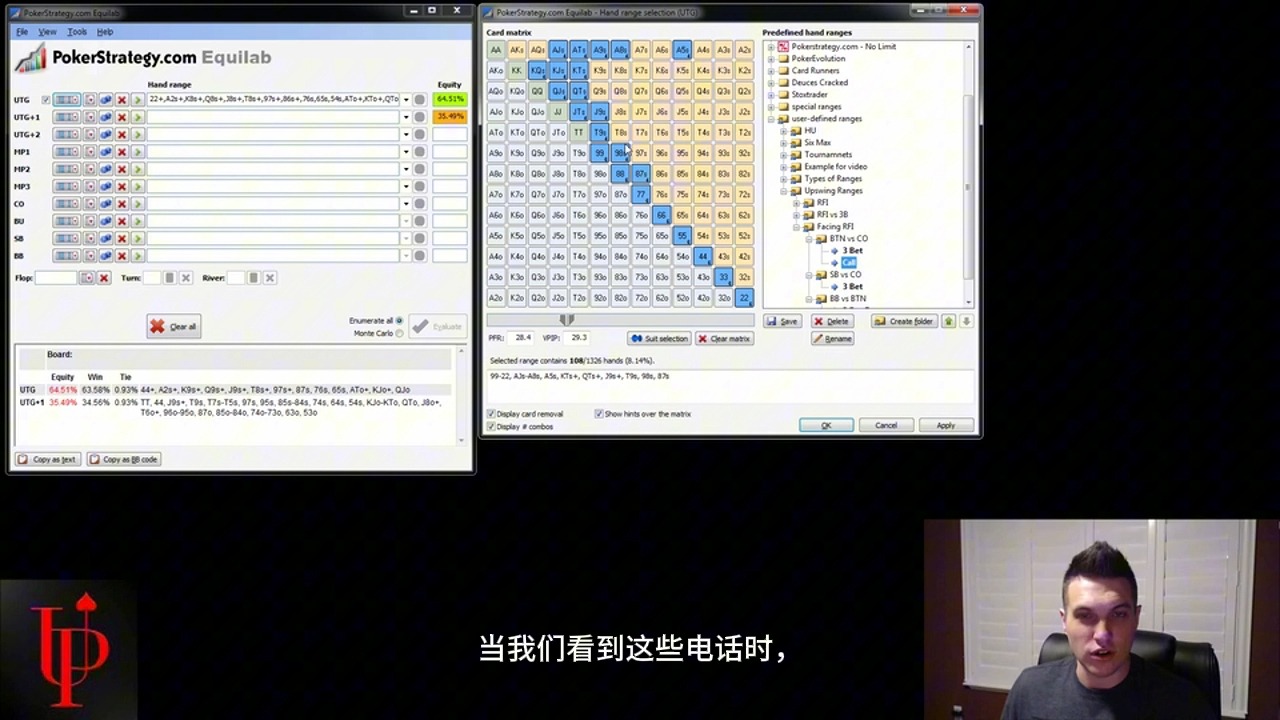1280x720 pixels.
Task: Click the Copy as BB code button
Action: [x=123, y=459]
